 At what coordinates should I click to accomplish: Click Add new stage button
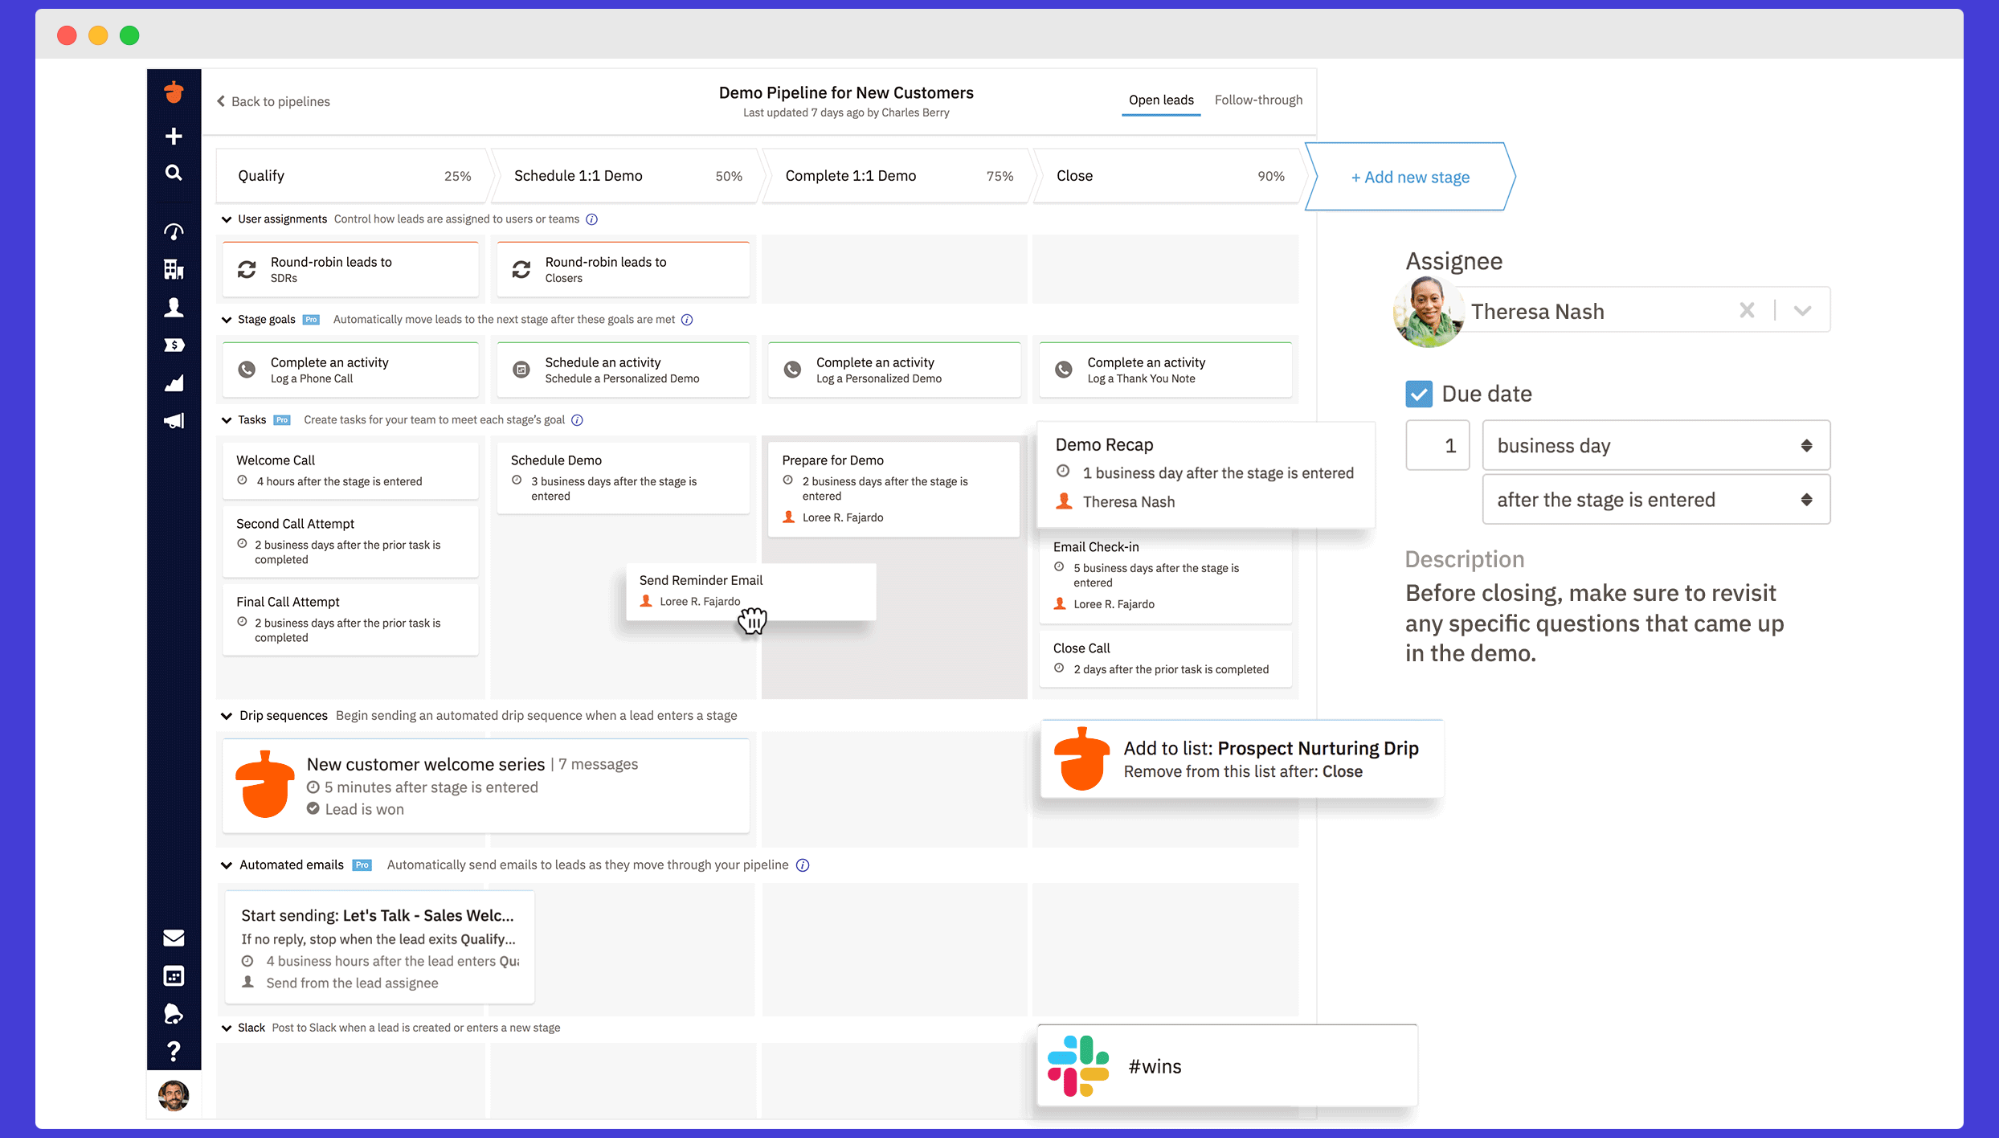tap(1410, 177)
